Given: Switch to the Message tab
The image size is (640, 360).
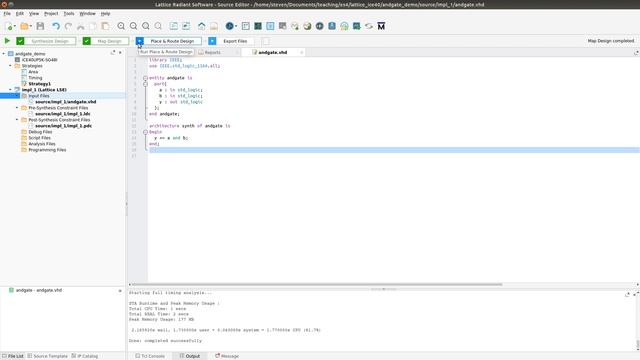Looking at the screenshot, I should coord(227,356).
